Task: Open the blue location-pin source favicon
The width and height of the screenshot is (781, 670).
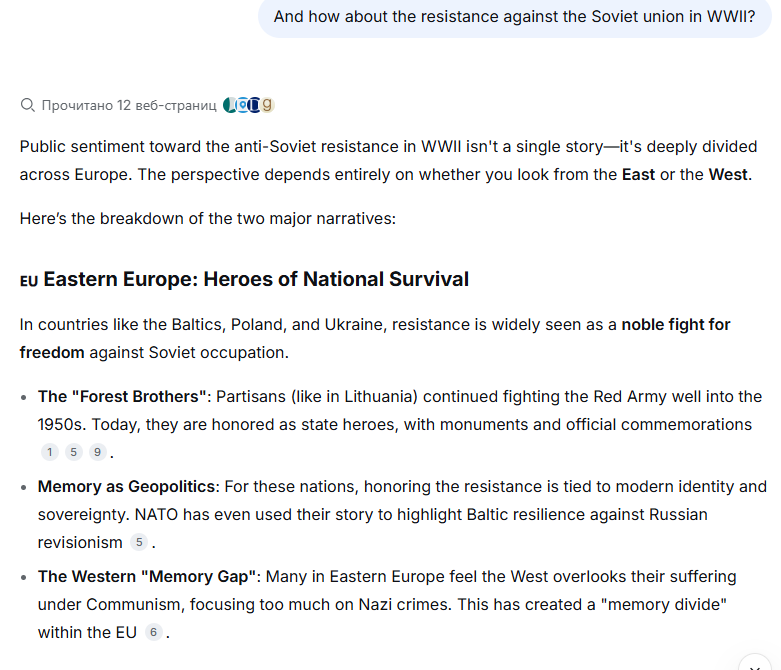Action: [x=243, y=105]
